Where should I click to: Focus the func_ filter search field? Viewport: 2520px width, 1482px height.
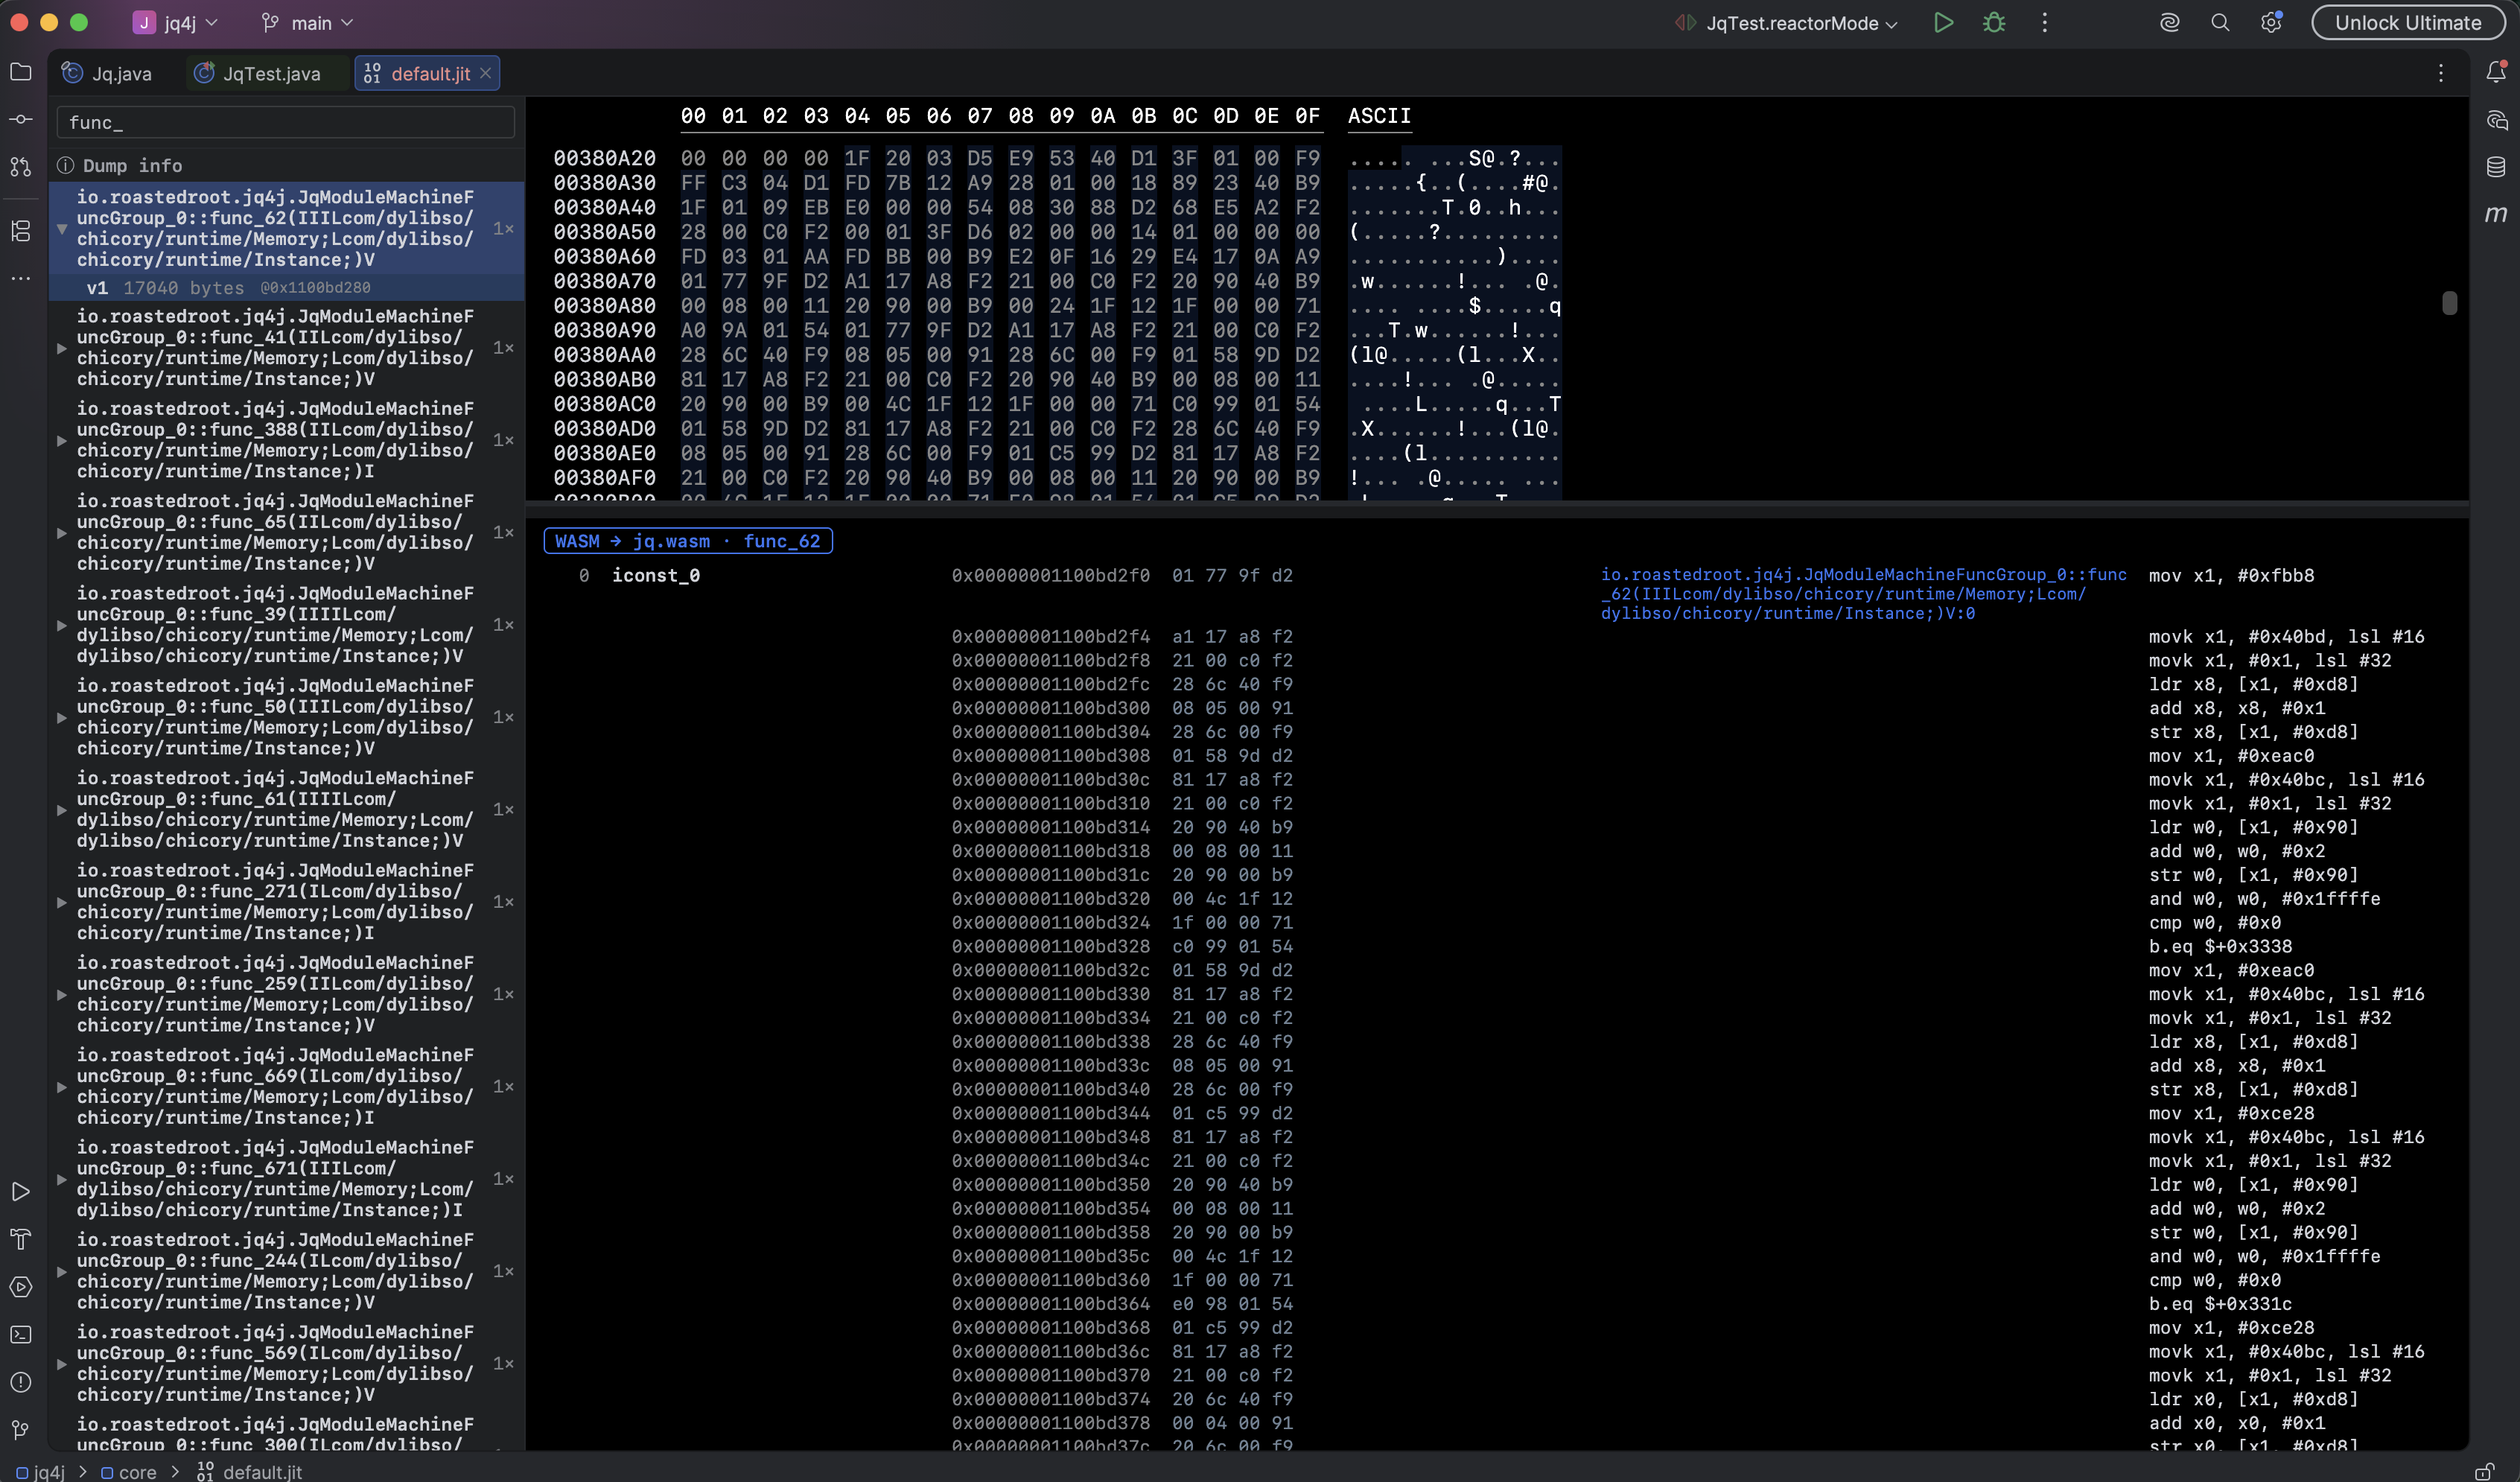coord(286,122)
